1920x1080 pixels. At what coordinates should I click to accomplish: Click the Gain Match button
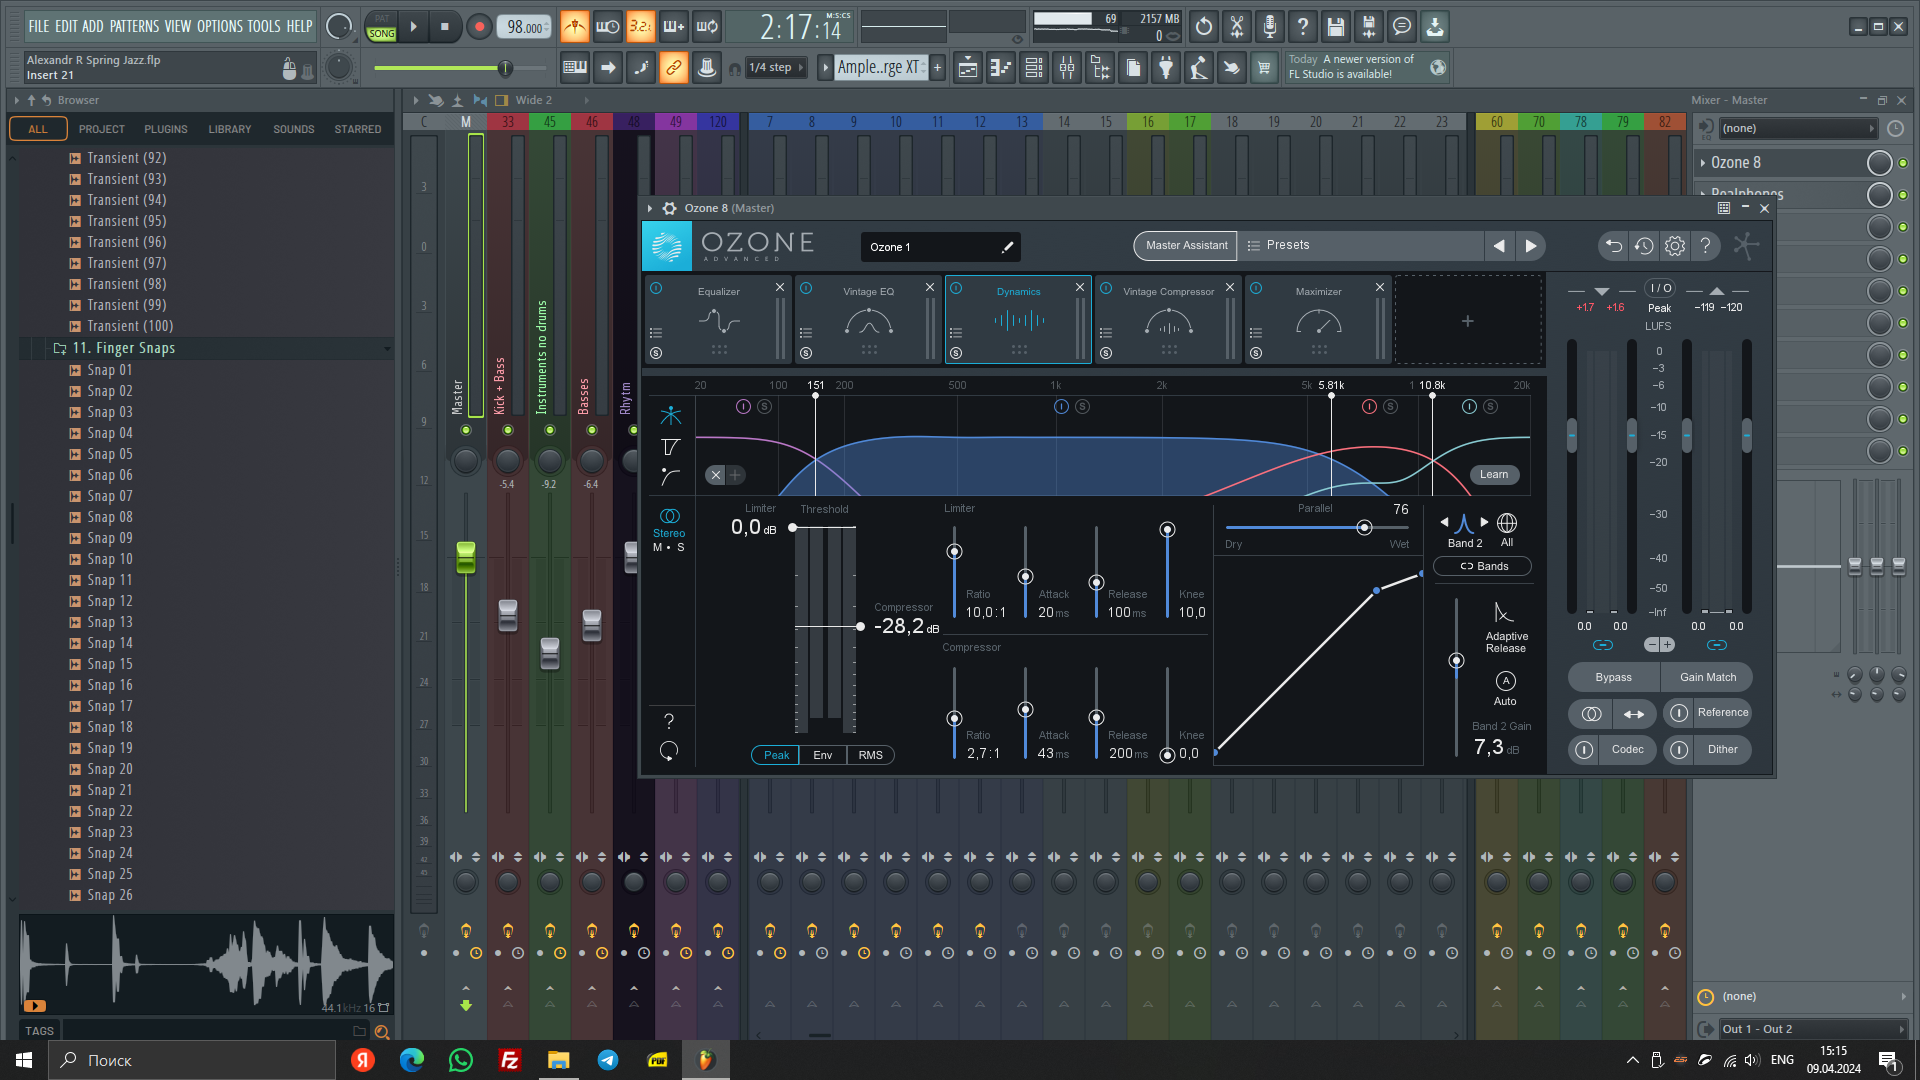click(1708, 677)
